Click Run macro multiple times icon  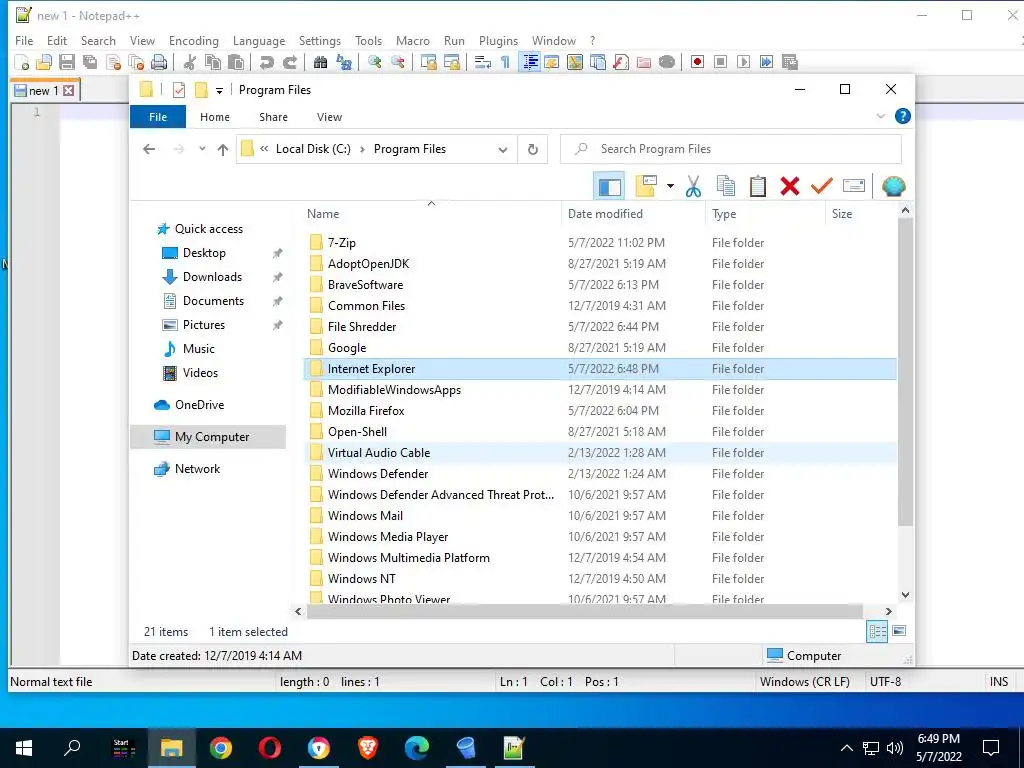coord(766,62)
